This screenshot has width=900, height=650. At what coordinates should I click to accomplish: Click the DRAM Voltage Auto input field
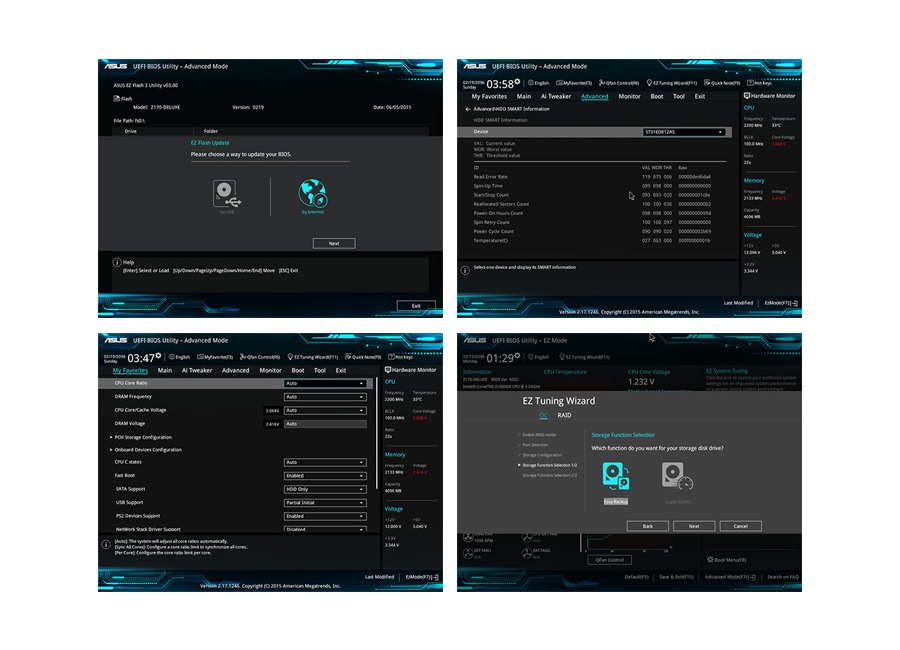tap(325, 424)
